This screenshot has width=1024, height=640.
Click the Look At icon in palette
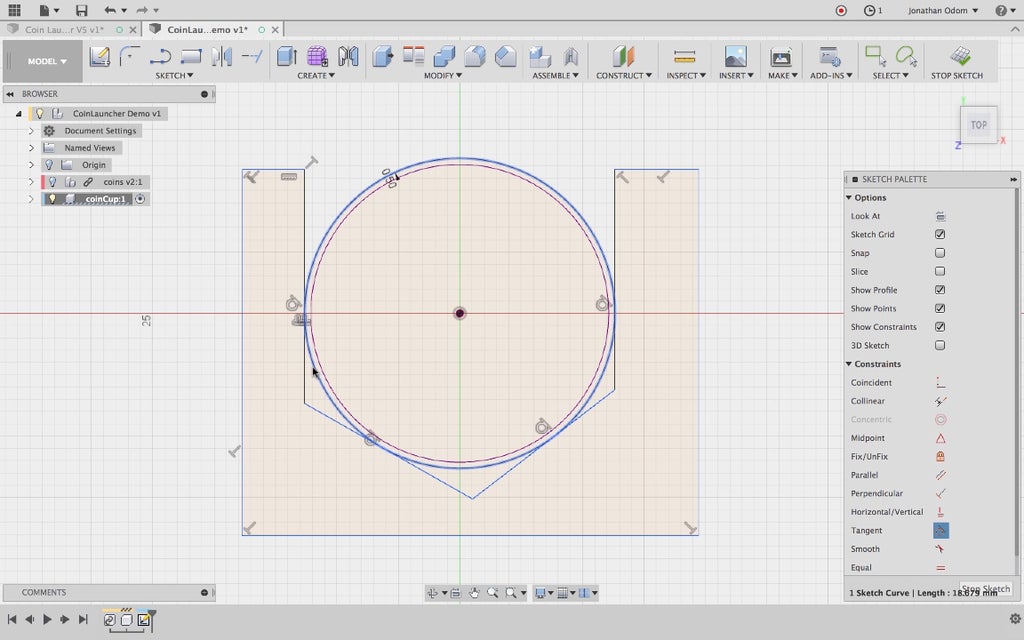(x=940, y=216)
